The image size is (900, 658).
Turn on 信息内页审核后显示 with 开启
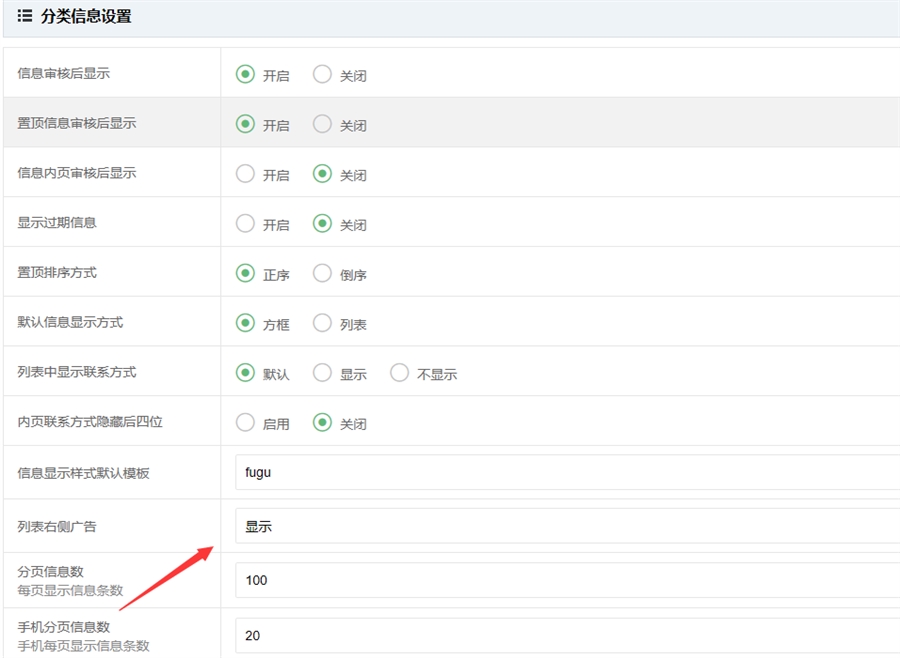(245, 174)
